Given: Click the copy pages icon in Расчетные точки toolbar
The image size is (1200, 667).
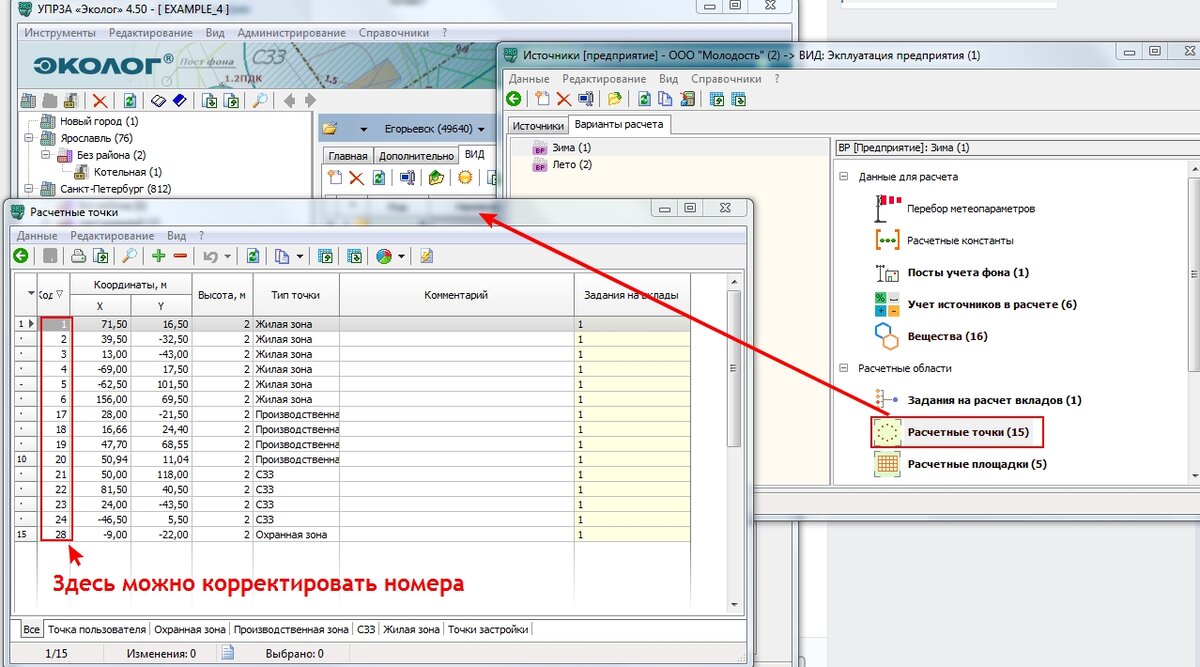Looking at the screenshot, I should tap(282, 256).
